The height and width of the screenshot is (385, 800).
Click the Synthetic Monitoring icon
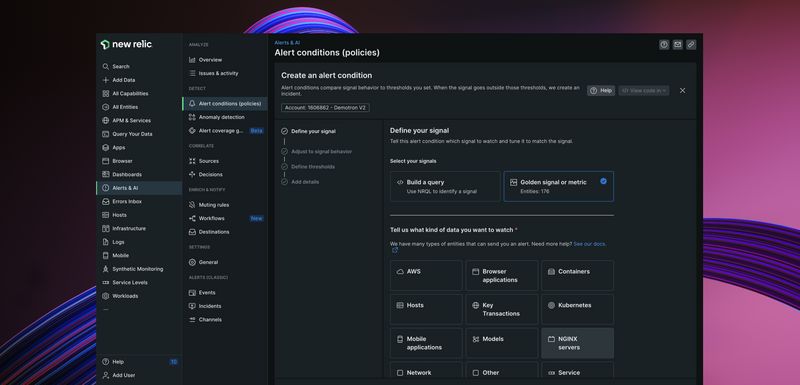tap(106, 269)
